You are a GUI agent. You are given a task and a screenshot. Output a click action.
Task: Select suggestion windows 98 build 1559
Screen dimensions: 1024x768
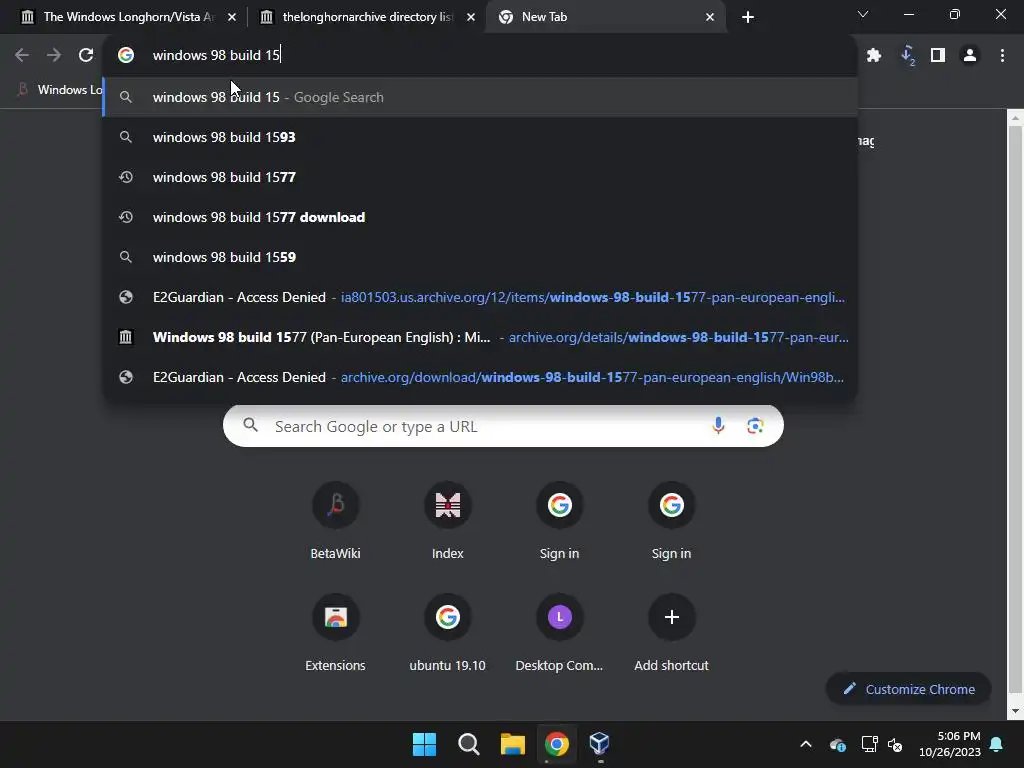(x=480, y=257)
